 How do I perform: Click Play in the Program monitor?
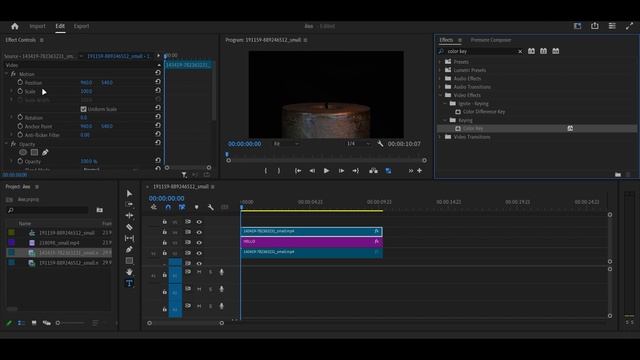tap(326, 171)
